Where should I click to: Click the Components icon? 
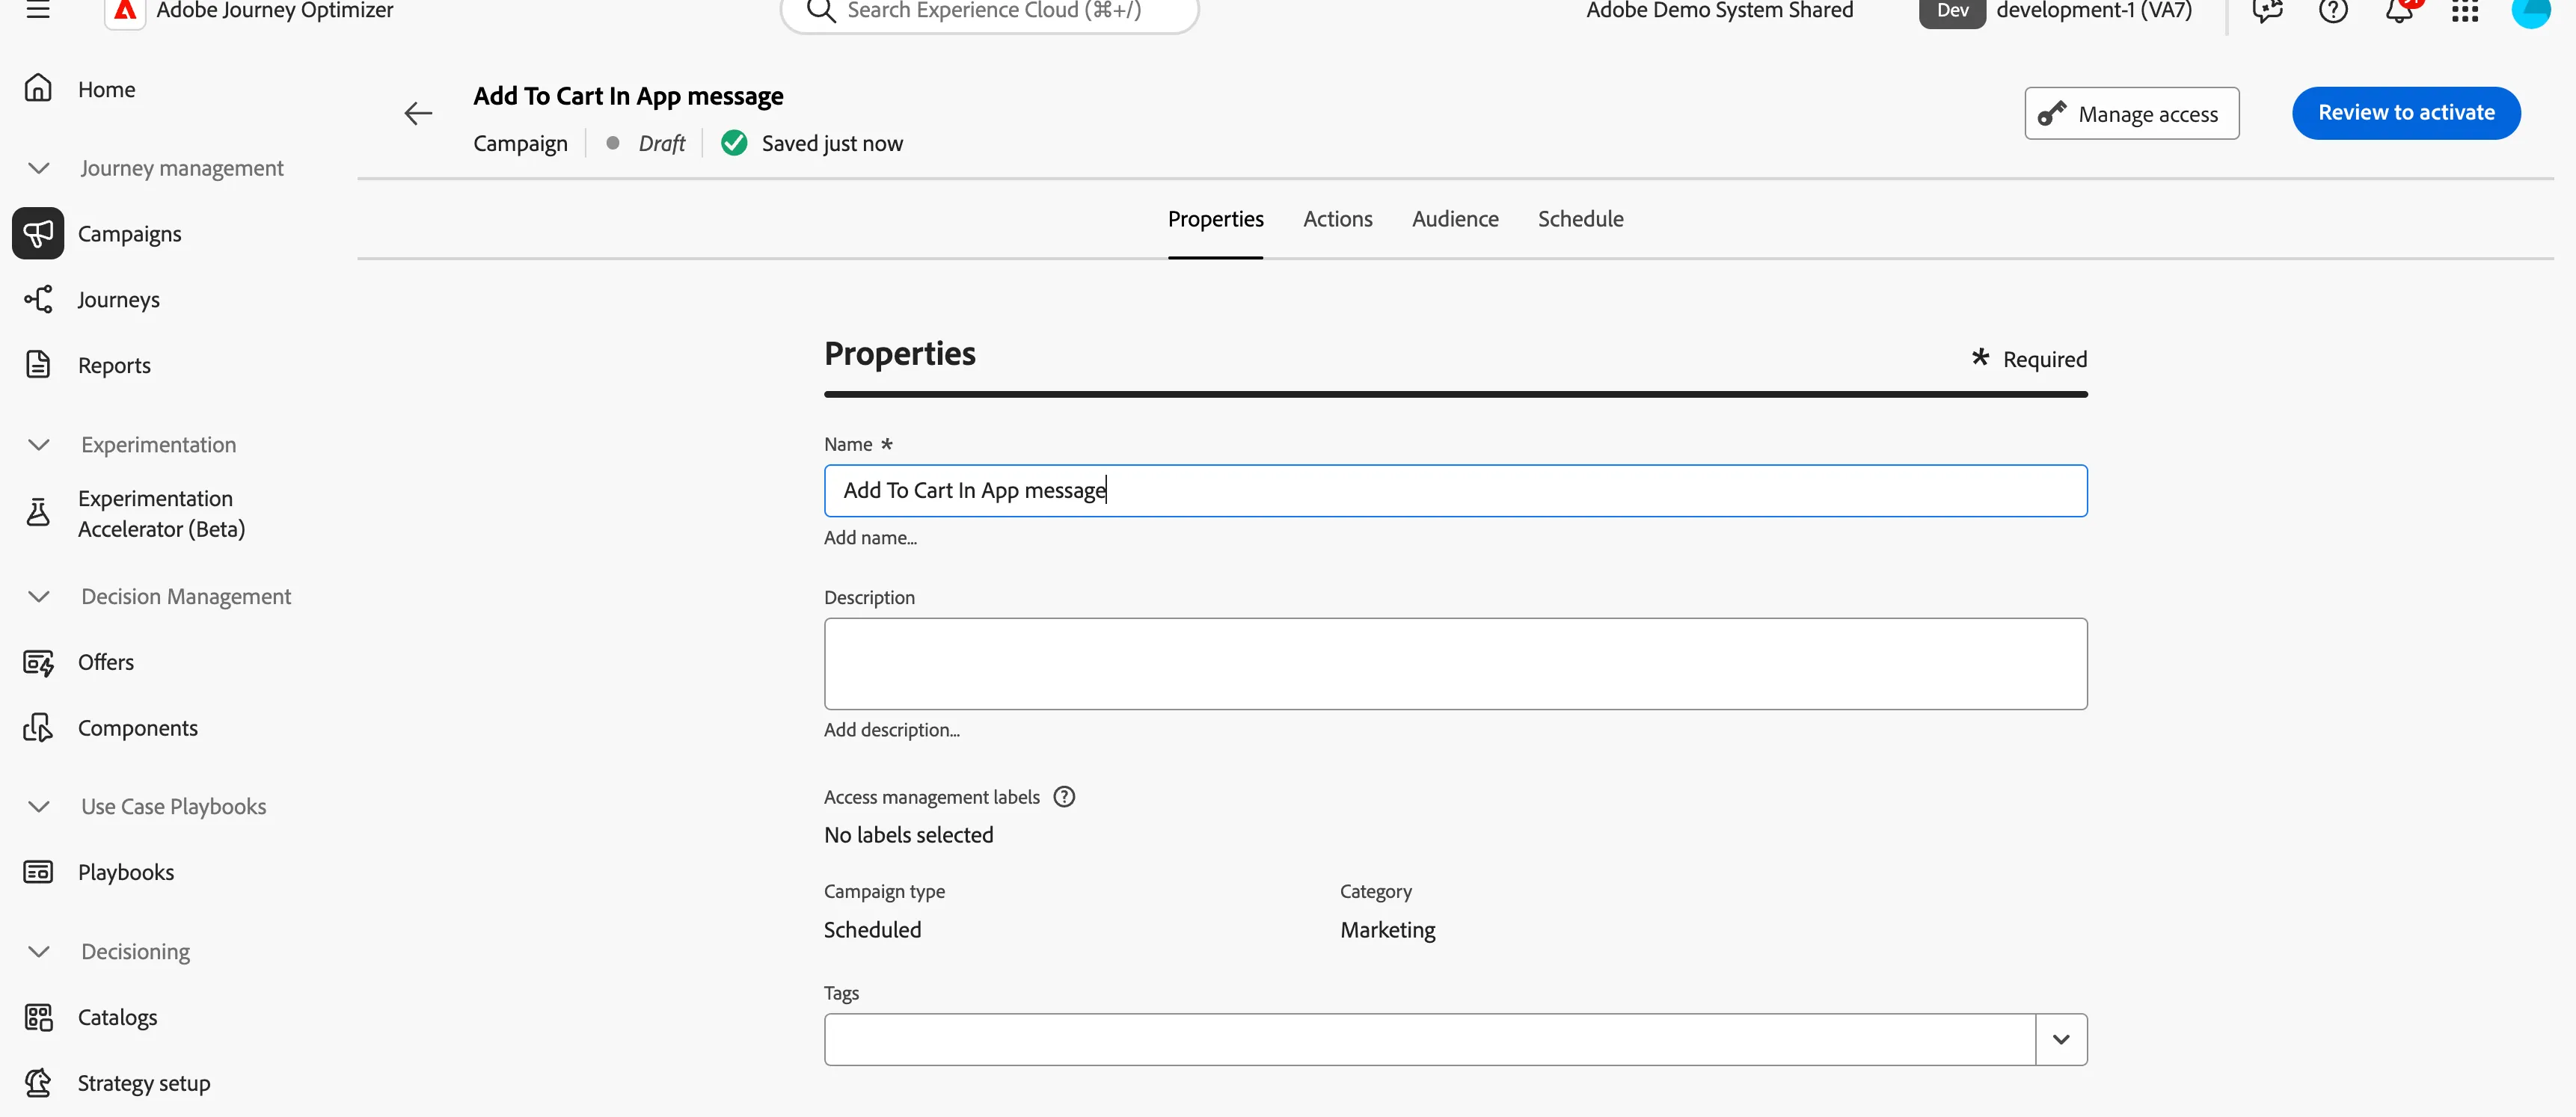[x=38, y=728]
